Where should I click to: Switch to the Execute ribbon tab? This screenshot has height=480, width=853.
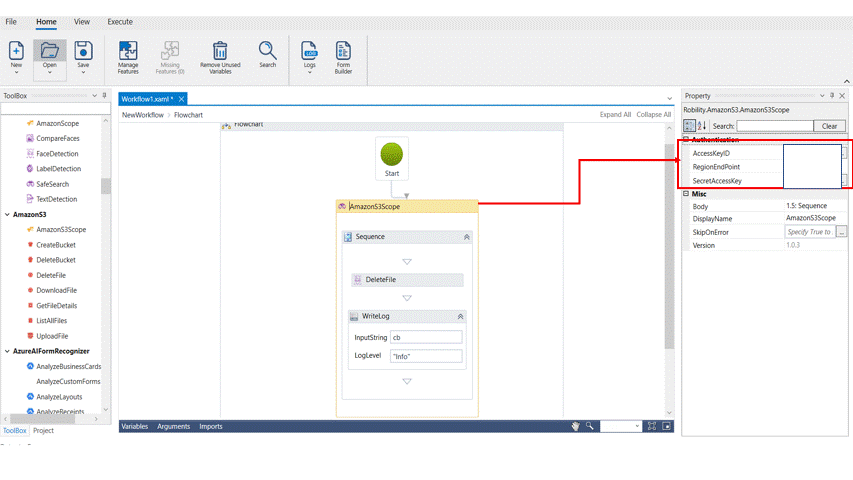click(119, 21)
